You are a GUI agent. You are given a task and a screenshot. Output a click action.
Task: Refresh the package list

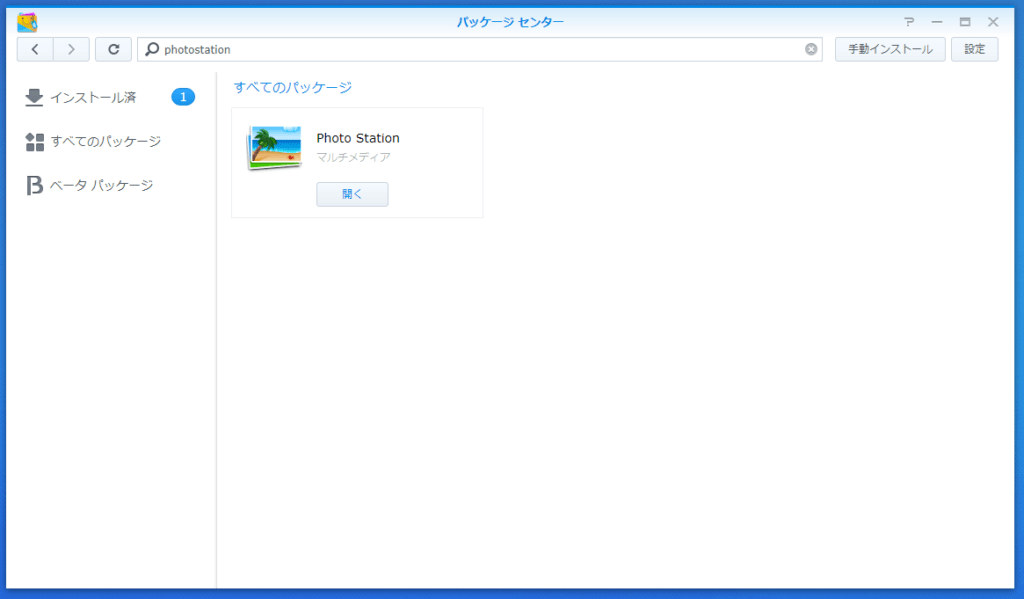coord(114,49)
